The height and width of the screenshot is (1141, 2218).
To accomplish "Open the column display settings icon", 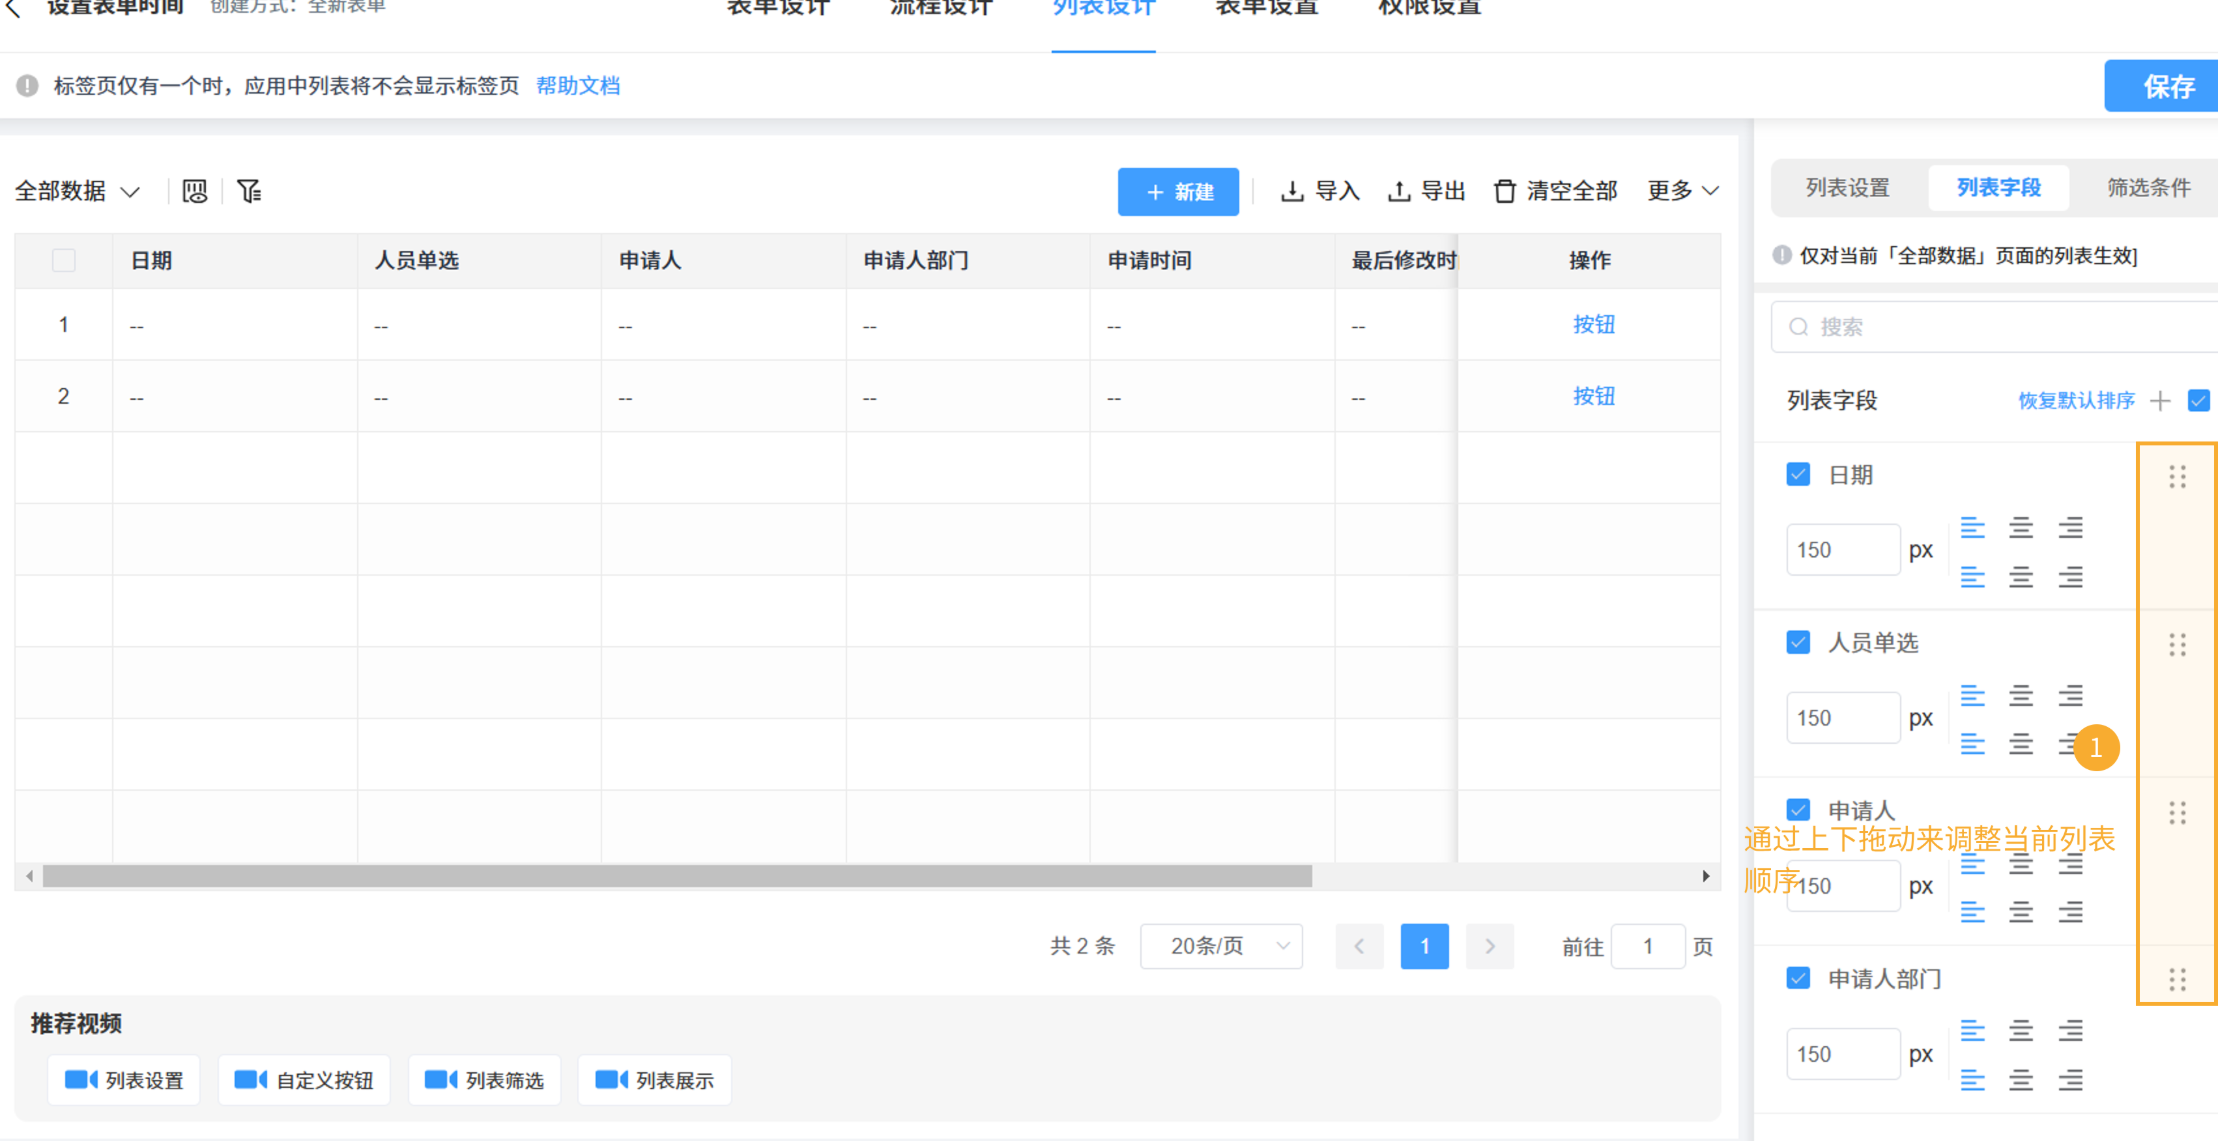I will click(195, 191).
